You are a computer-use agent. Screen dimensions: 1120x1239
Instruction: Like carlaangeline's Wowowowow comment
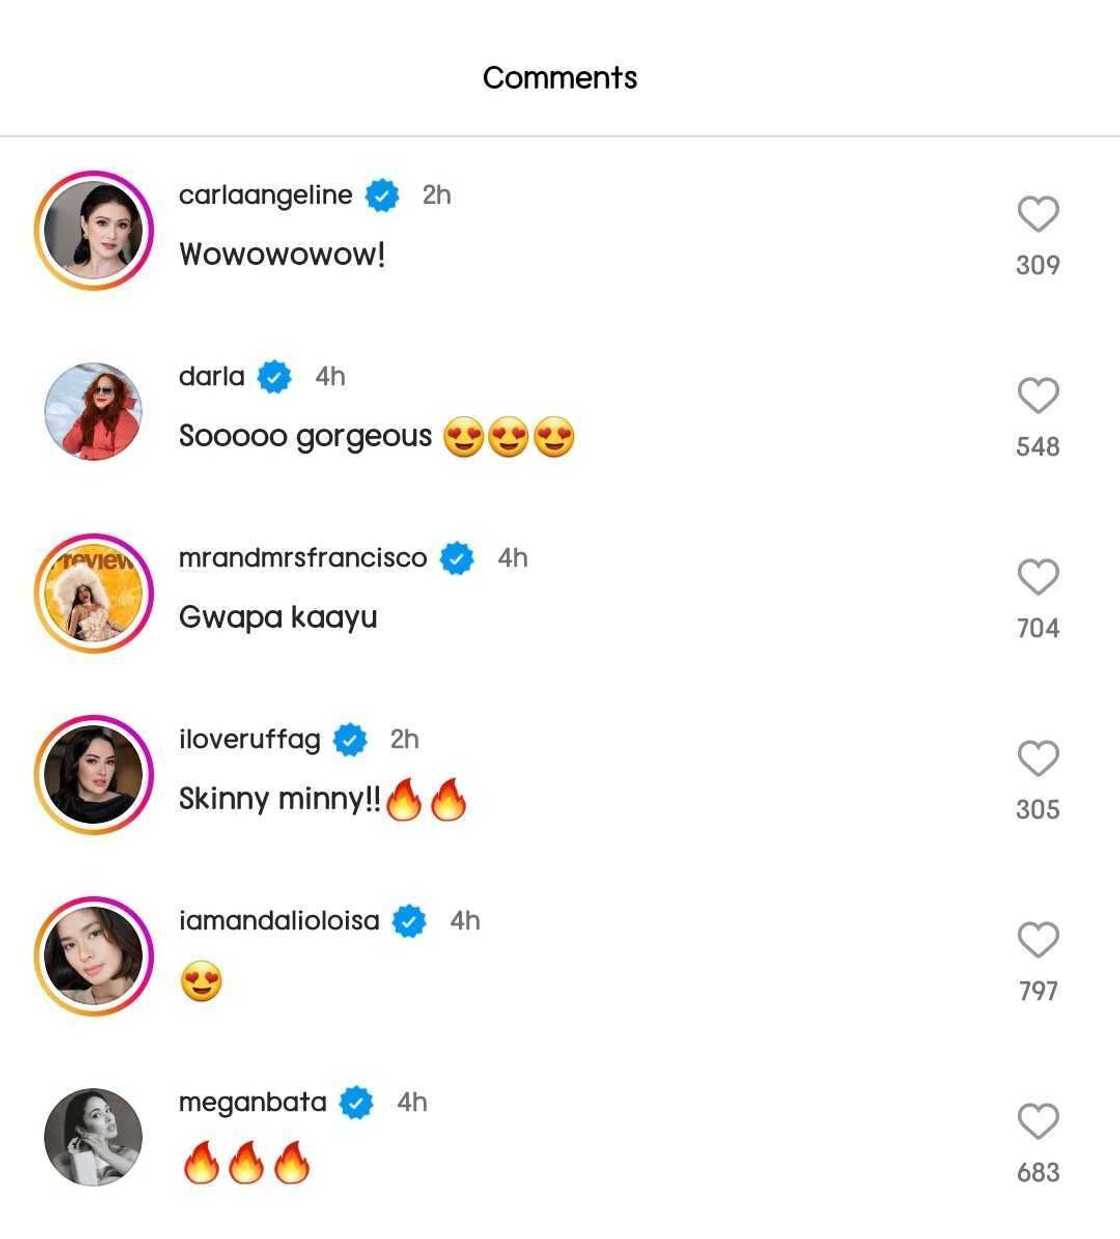[x=1038, y=214]
